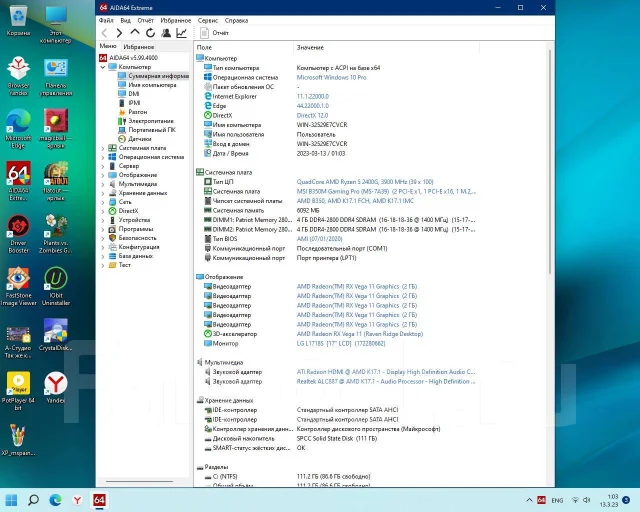Select Имя компьютера tree item
The height and width of the screenshot is (512, 640).
(147, 85)
